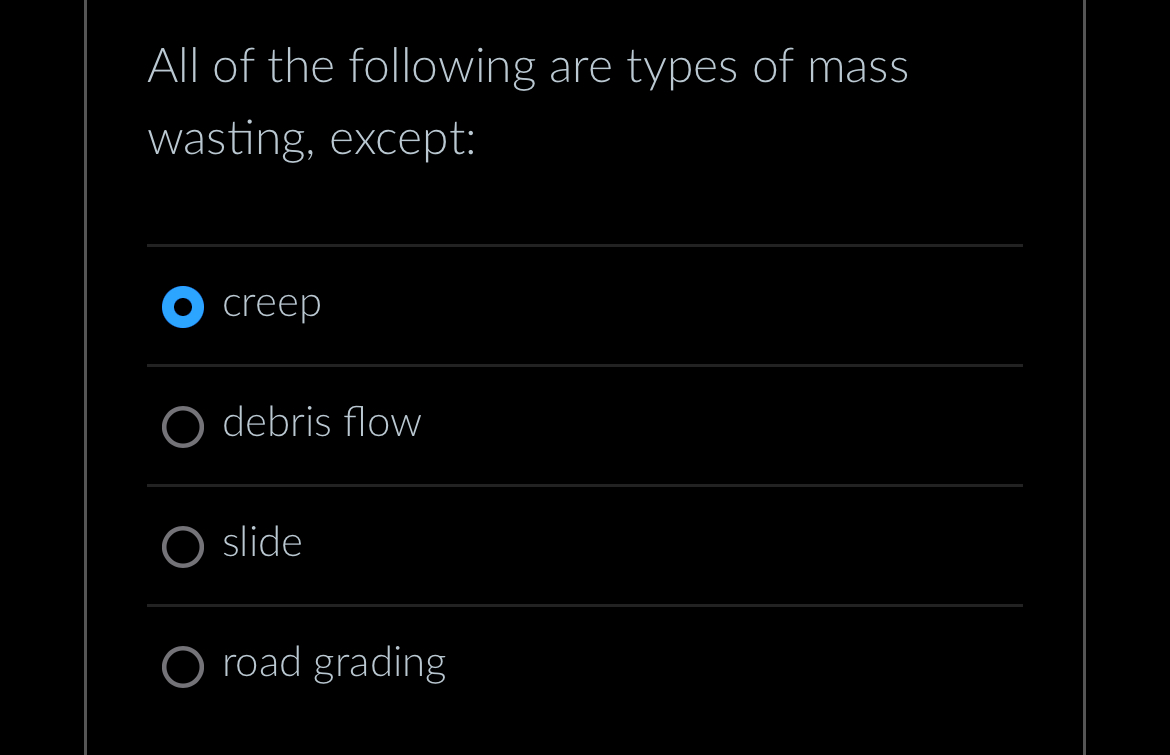Click the divider line below the question

coord(585,243)
